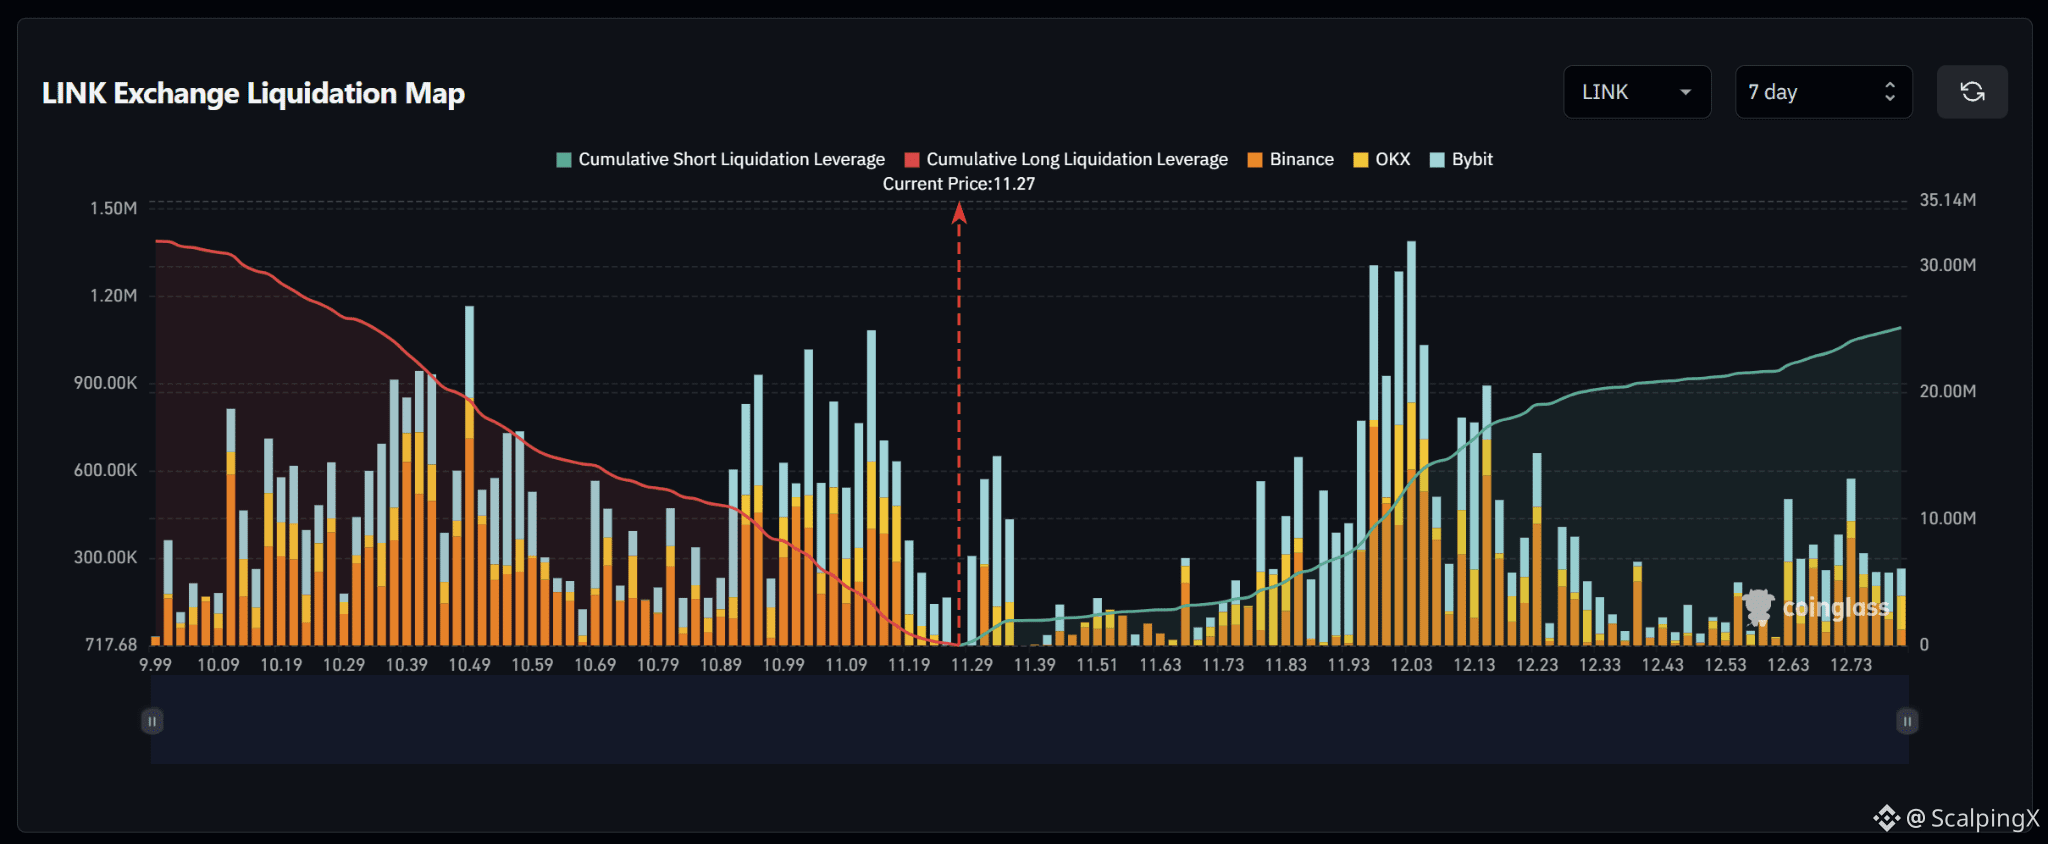Click the LINK Exchange Liquidation Map title
The image size is (2048, 844).
pyautogui.click(x=254, y=93)
